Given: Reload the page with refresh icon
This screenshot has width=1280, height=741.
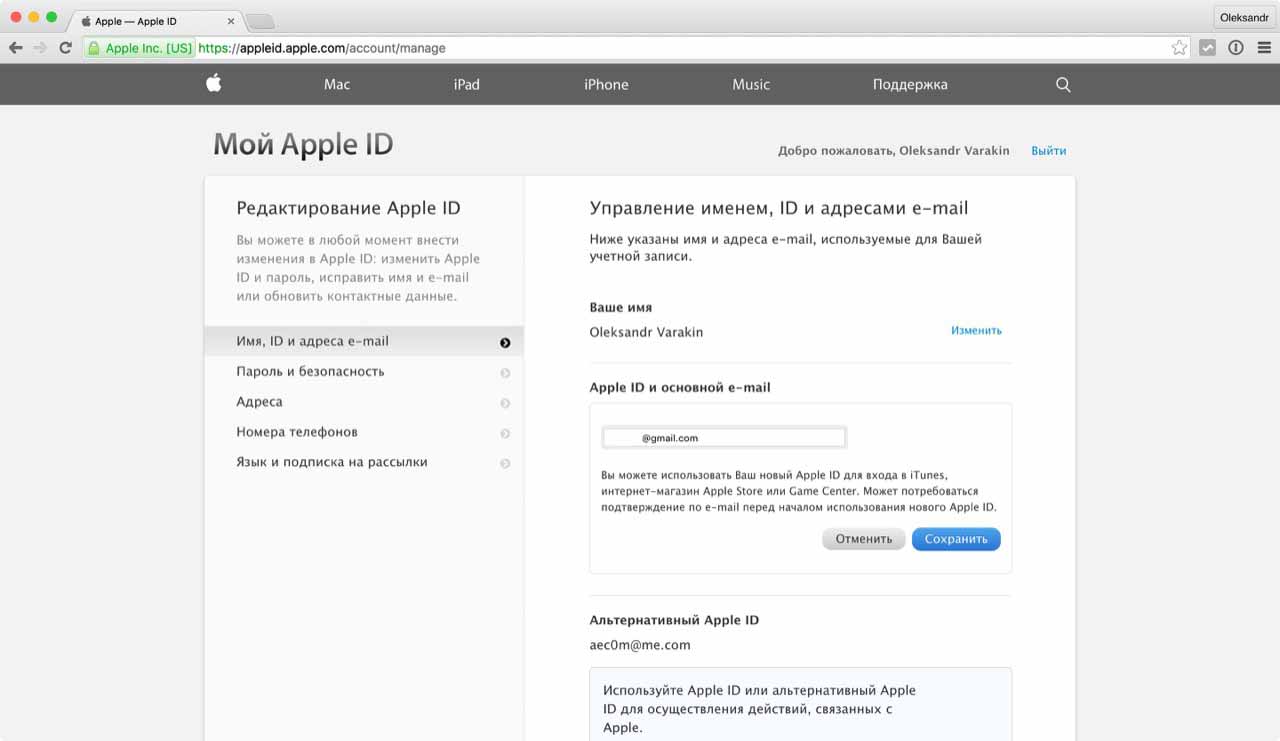Looking at the screenshot, I should (66, 48).
